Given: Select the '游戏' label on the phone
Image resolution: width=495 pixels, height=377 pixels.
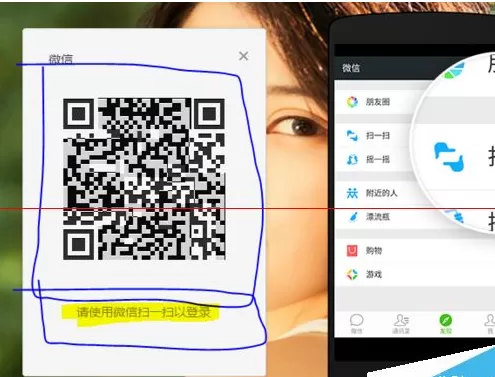Looking at the screenshot, I should 374,274.
